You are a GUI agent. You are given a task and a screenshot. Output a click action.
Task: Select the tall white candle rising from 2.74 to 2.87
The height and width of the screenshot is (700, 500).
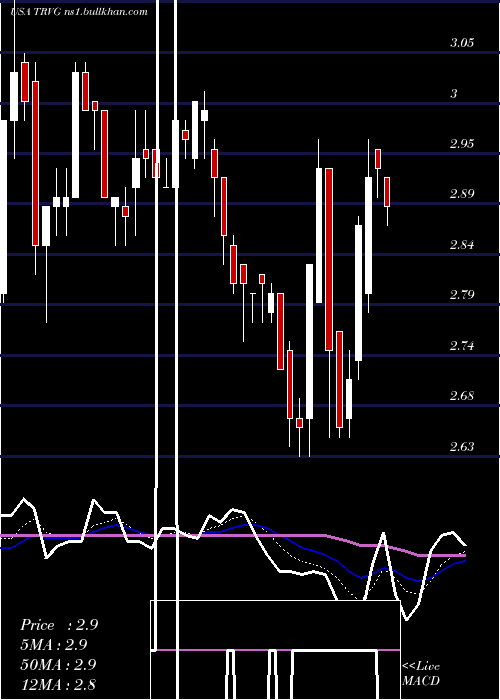[358, 293]
